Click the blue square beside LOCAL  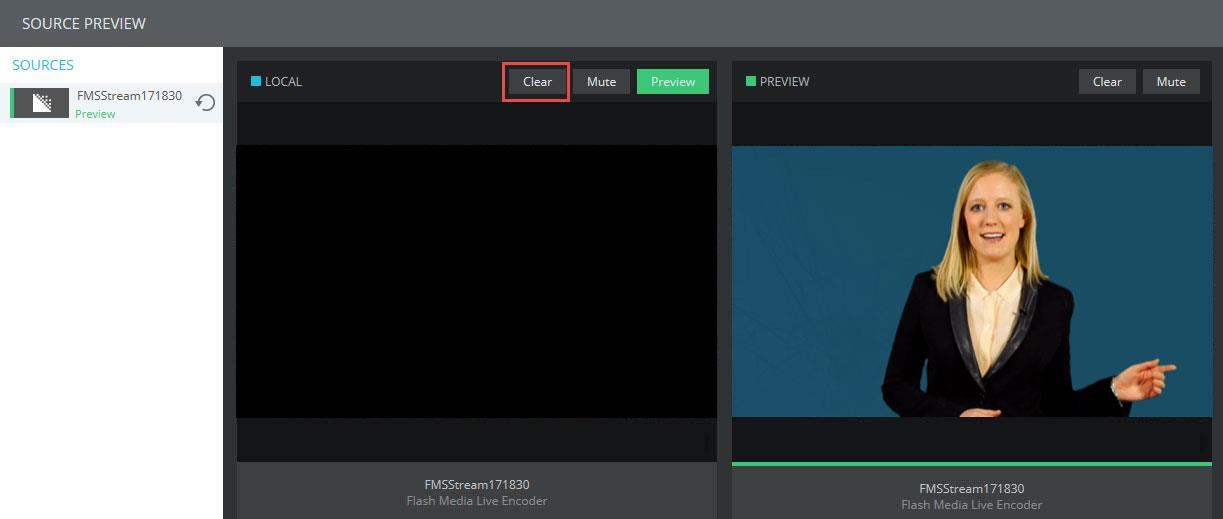256,82
